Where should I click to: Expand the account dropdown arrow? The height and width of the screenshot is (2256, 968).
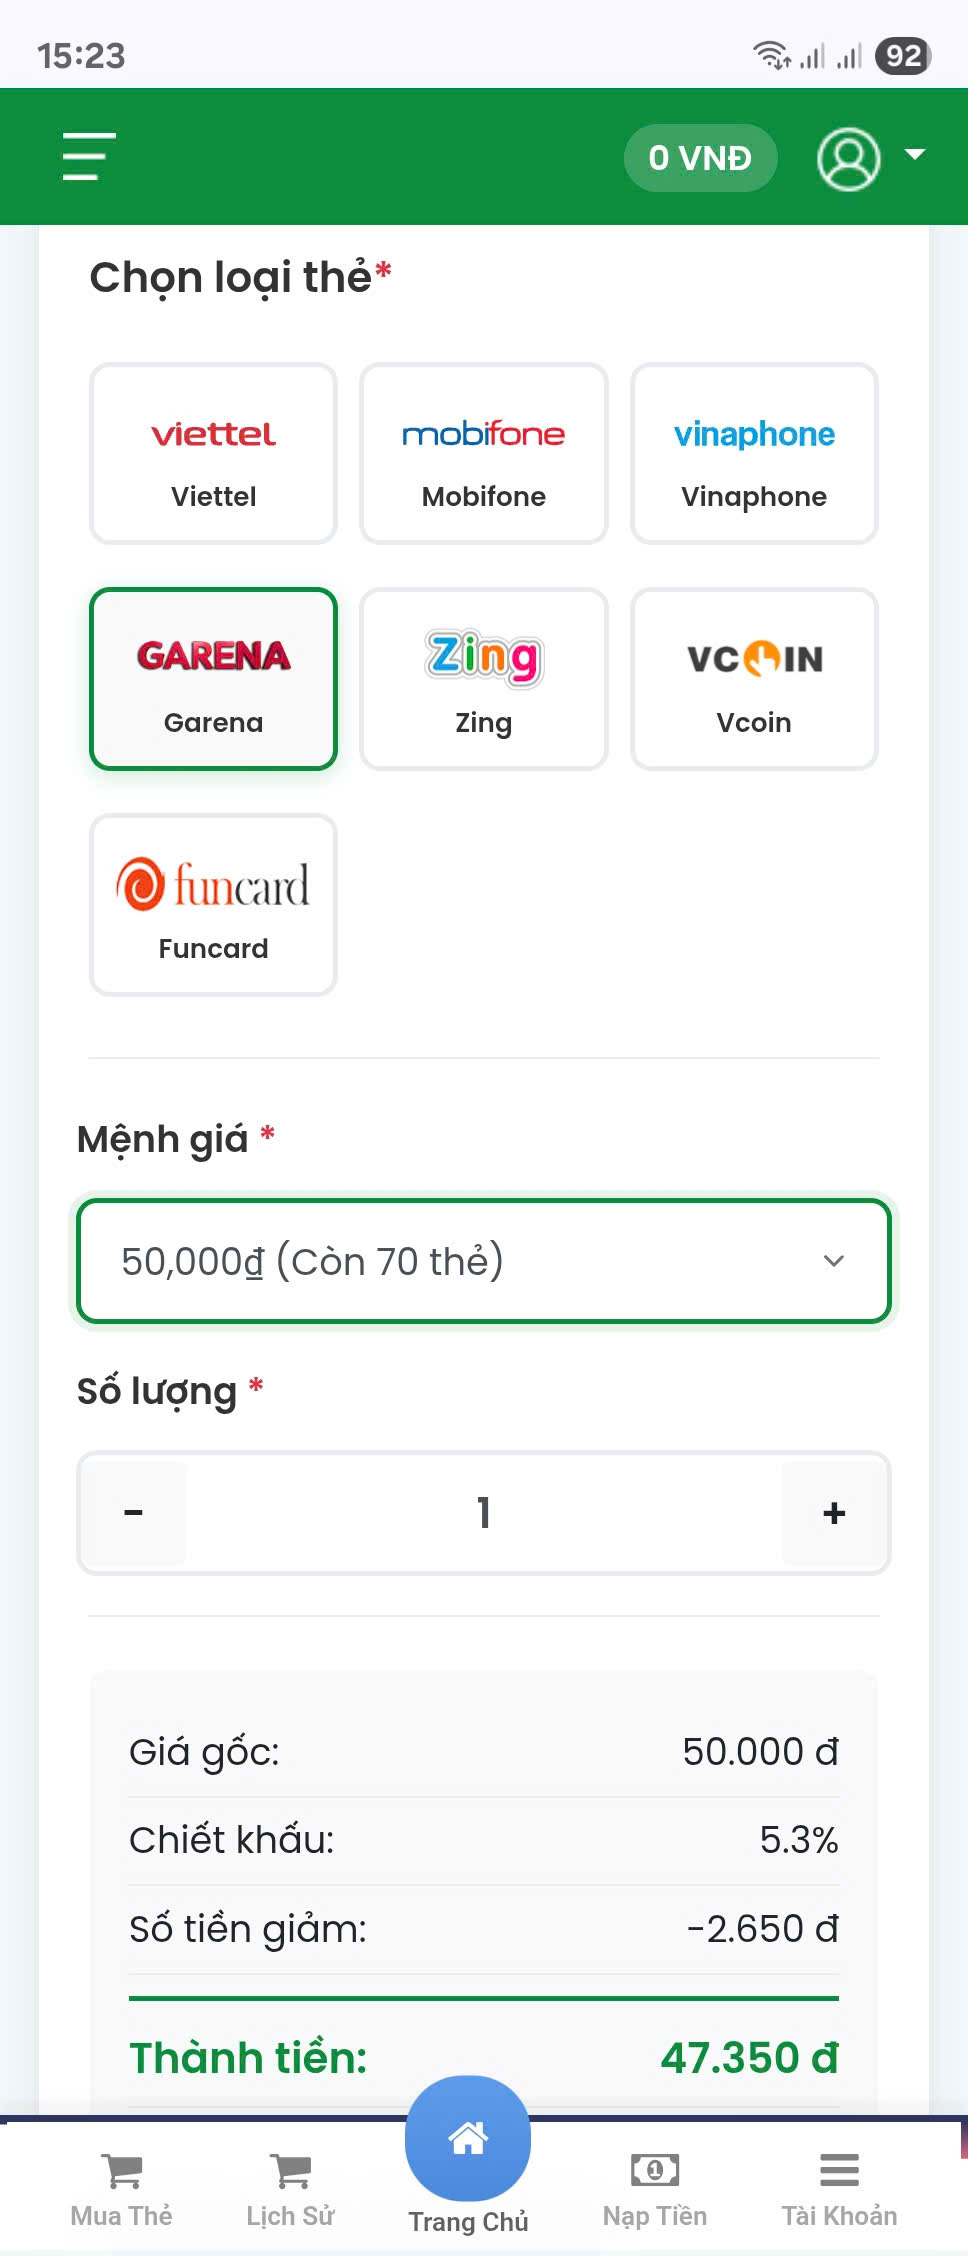[x=914, y=155]
